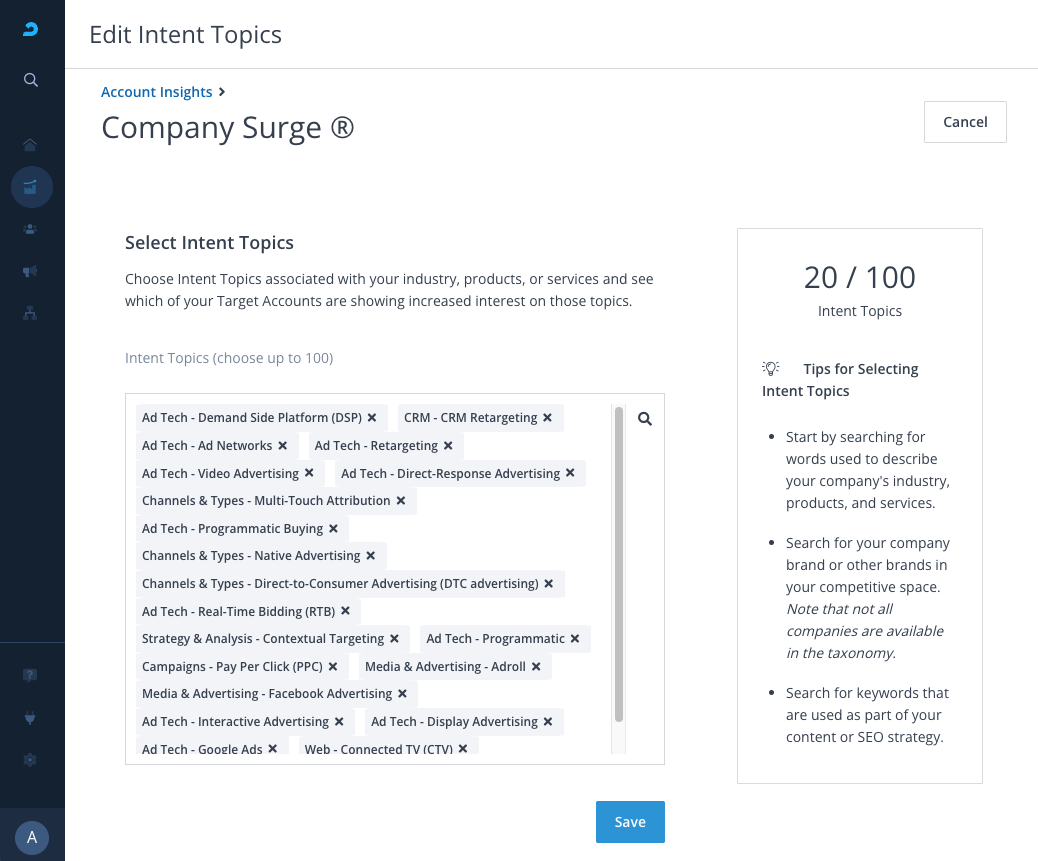Remove 'Campaigns - Pay Per Click (PPC)' tag
The image size is (1038, 861).
point(333,667)
